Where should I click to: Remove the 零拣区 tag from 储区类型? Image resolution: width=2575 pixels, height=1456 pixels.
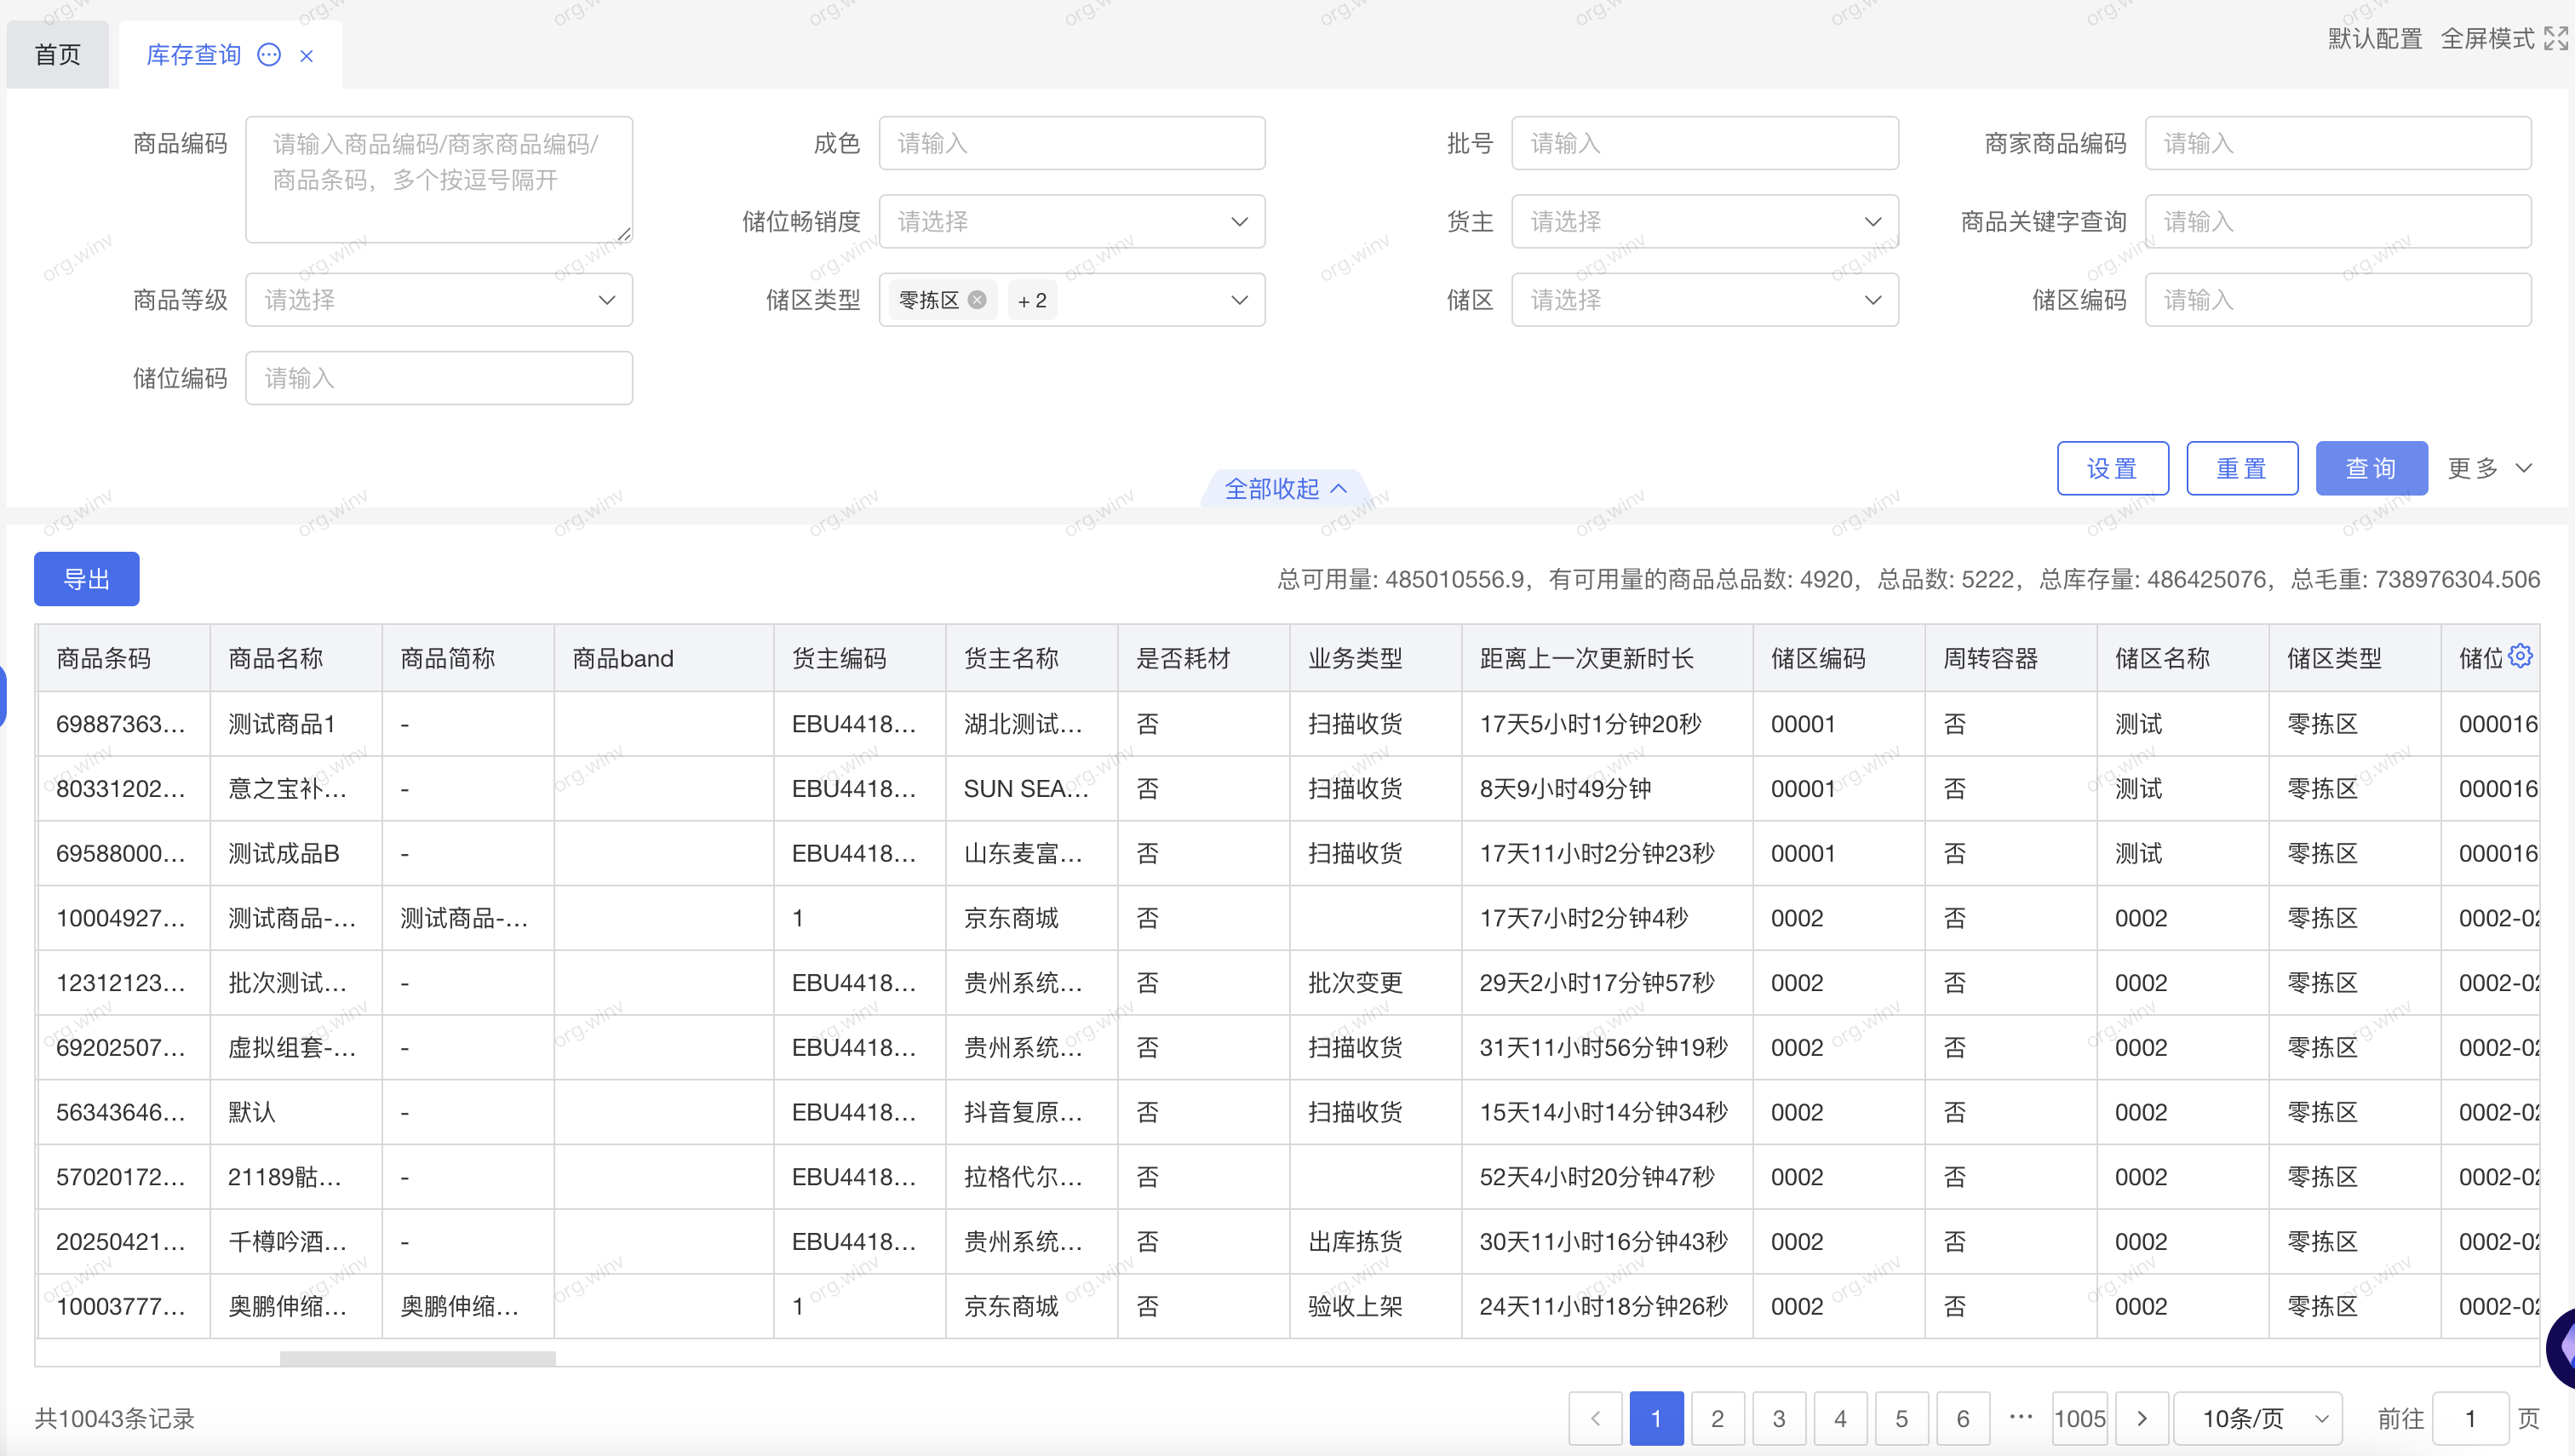pos(977,300)
